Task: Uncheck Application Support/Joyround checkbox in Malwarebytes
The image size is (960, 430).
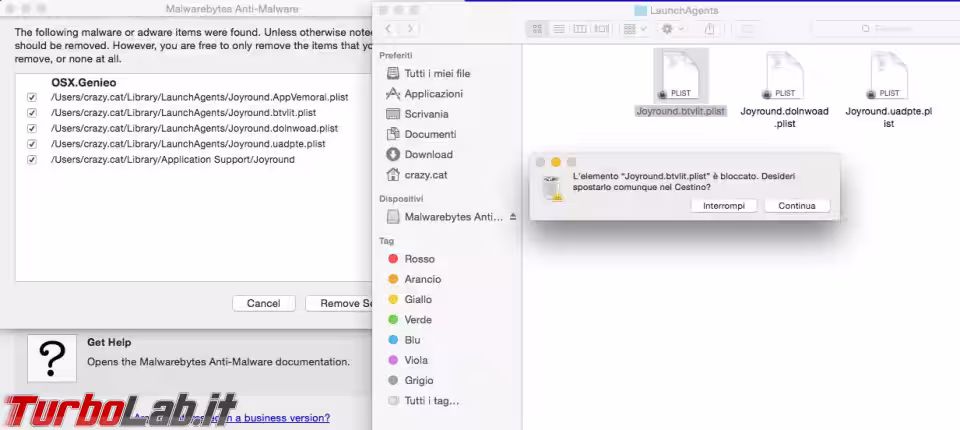Action: [32, 160]
